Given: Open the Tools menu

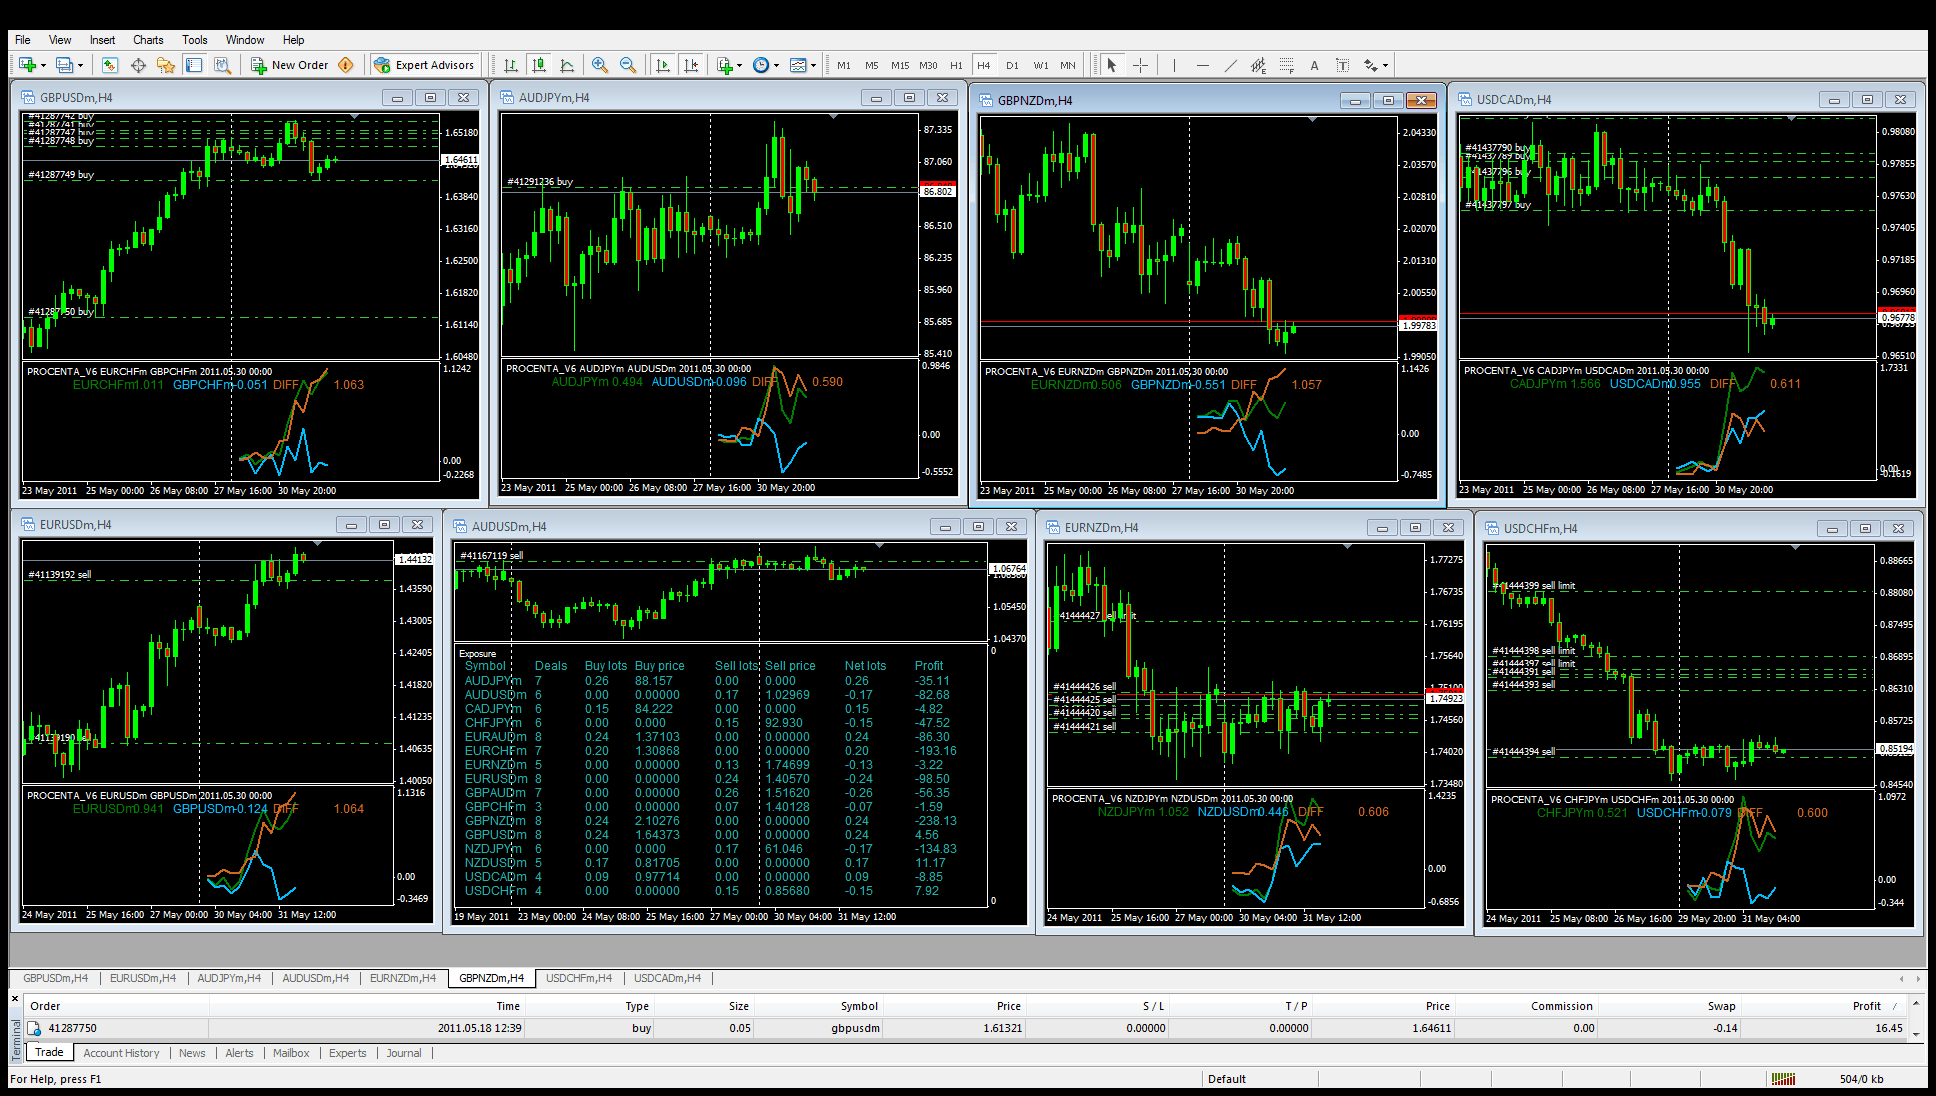Looking at the screenshot, I should click(x=195, y=40).
